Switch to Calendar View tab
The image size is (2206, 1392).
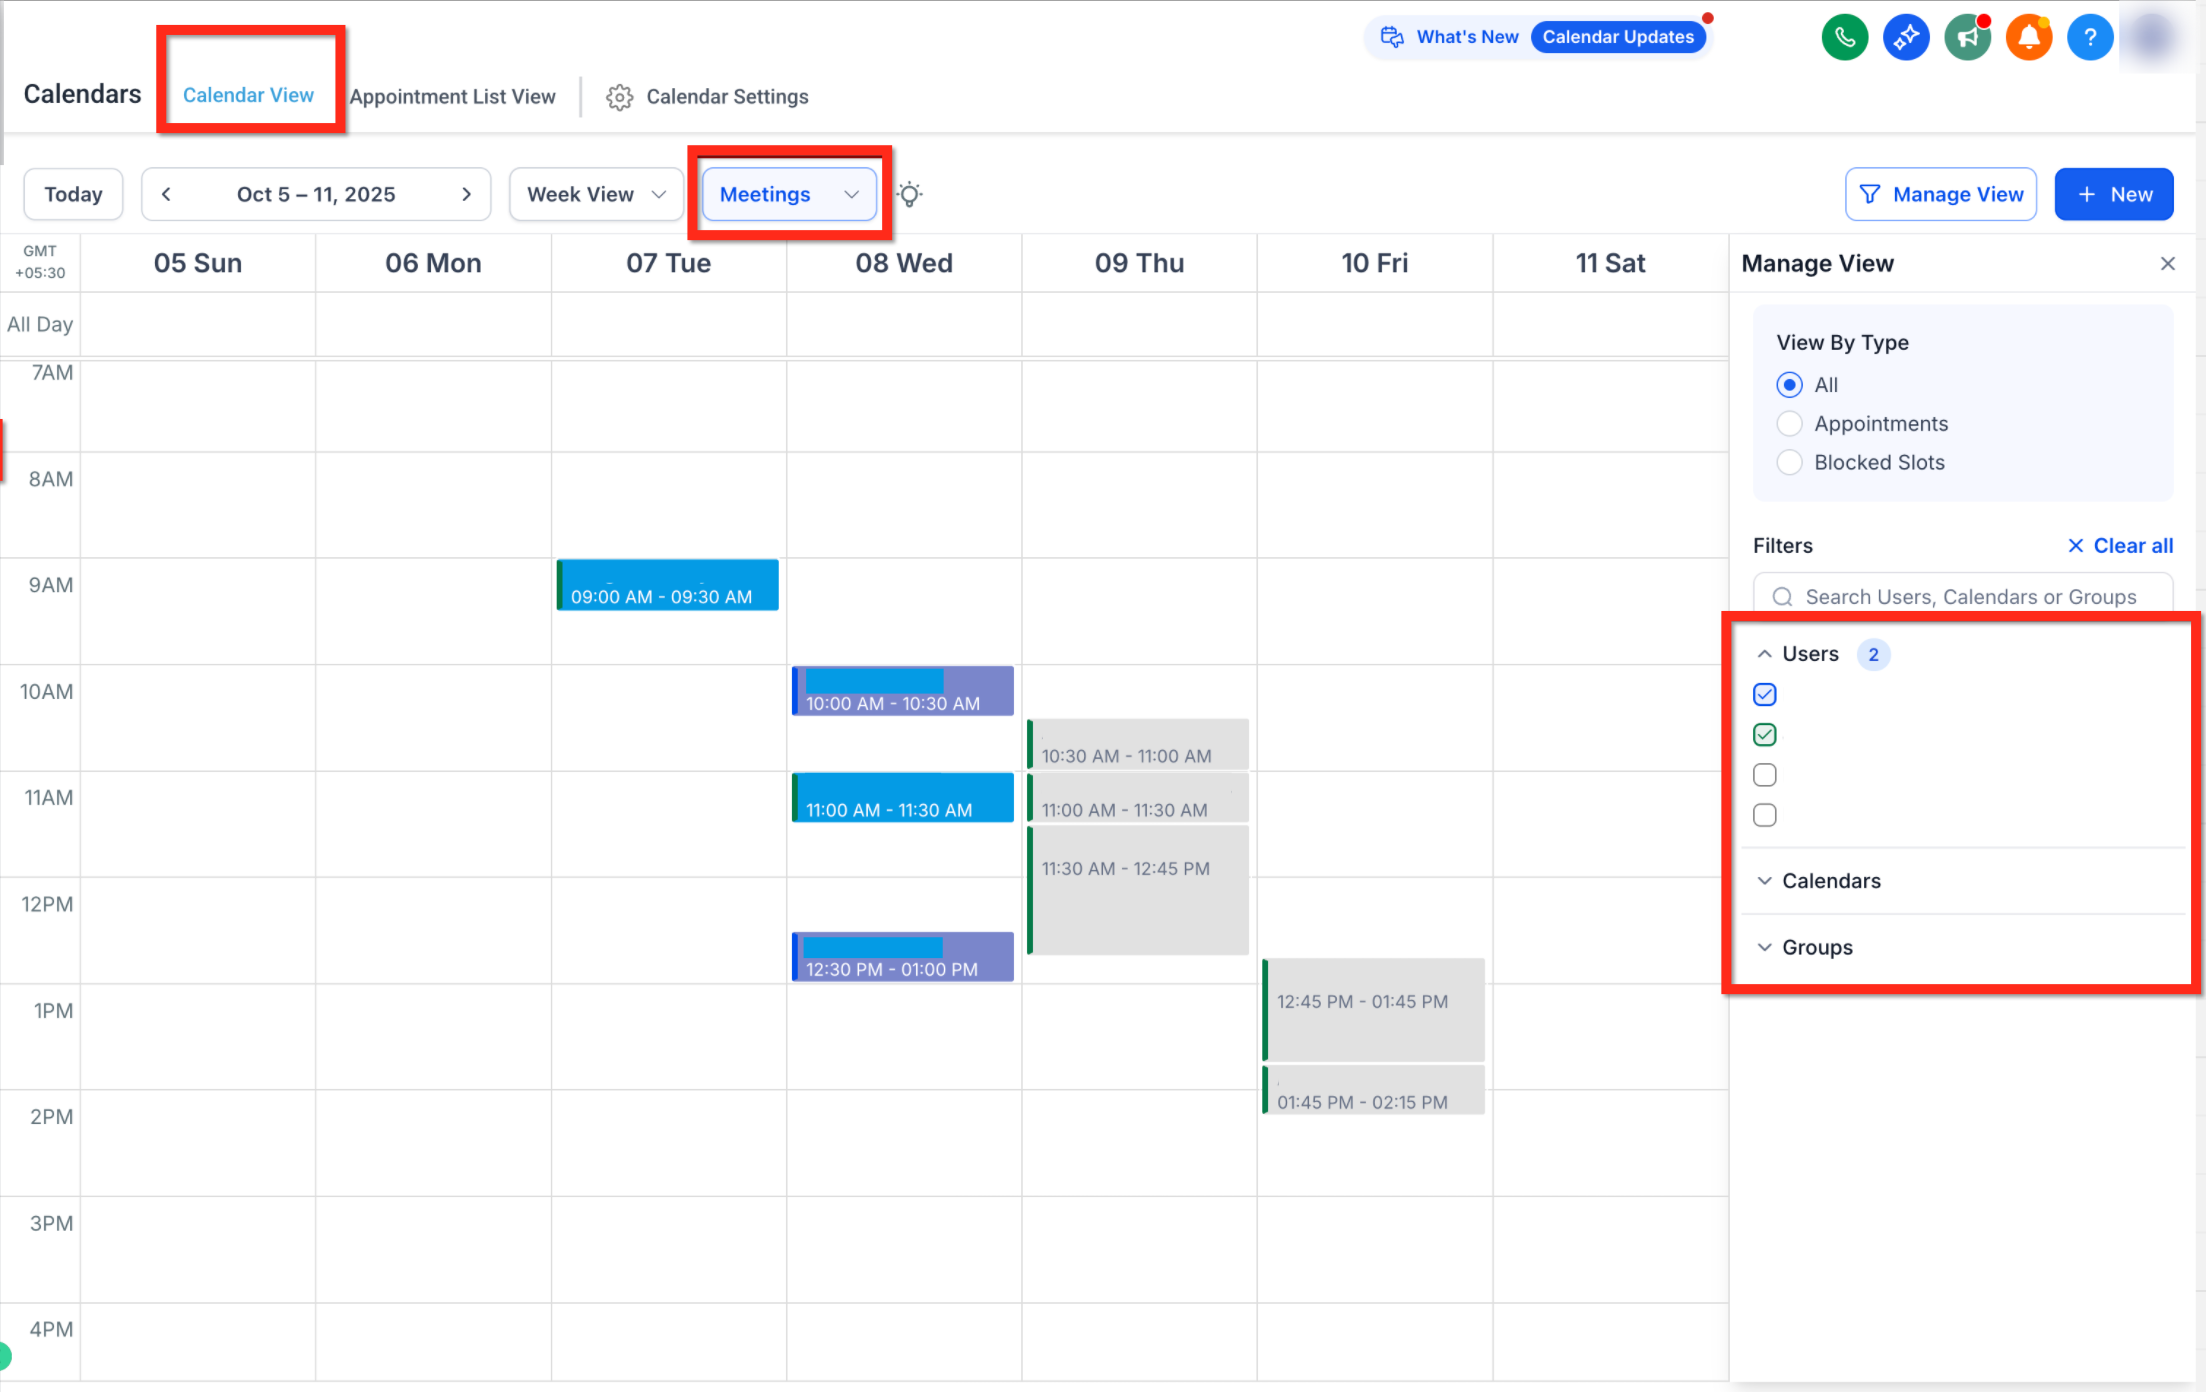click(248, 95)
